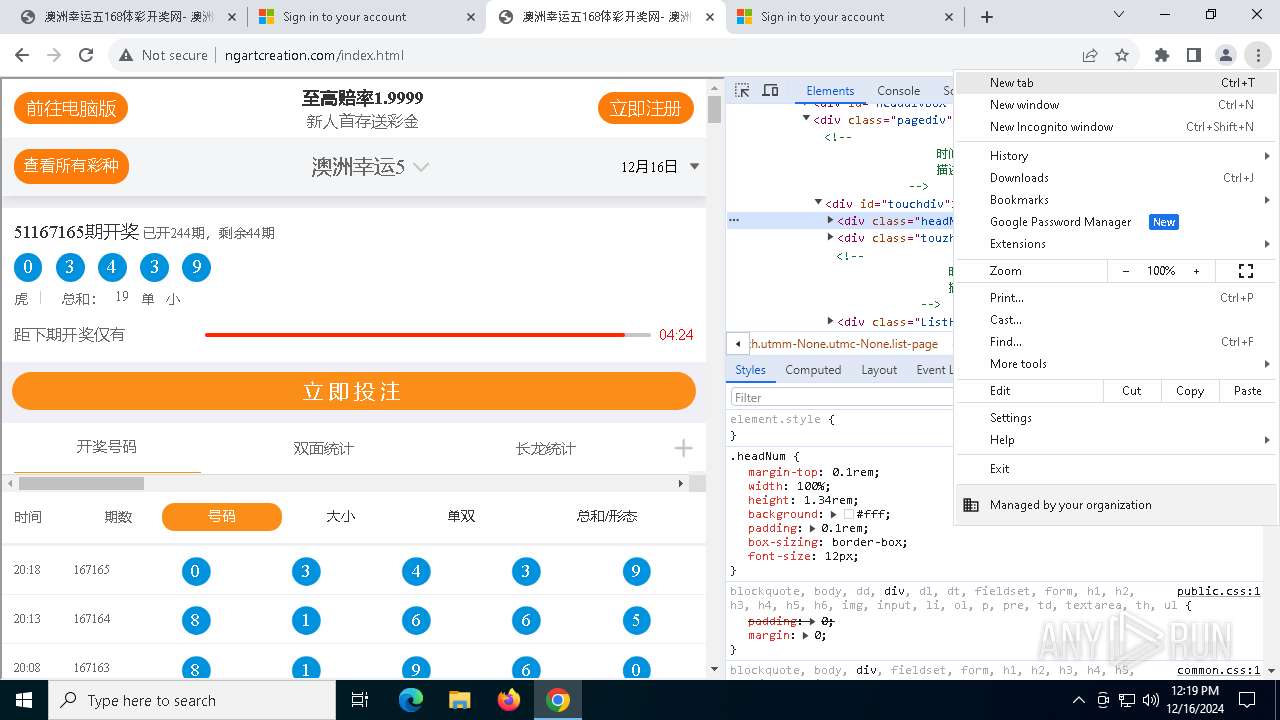
Task: Select New Incognito window menu item
Action: click(1116, 127)
